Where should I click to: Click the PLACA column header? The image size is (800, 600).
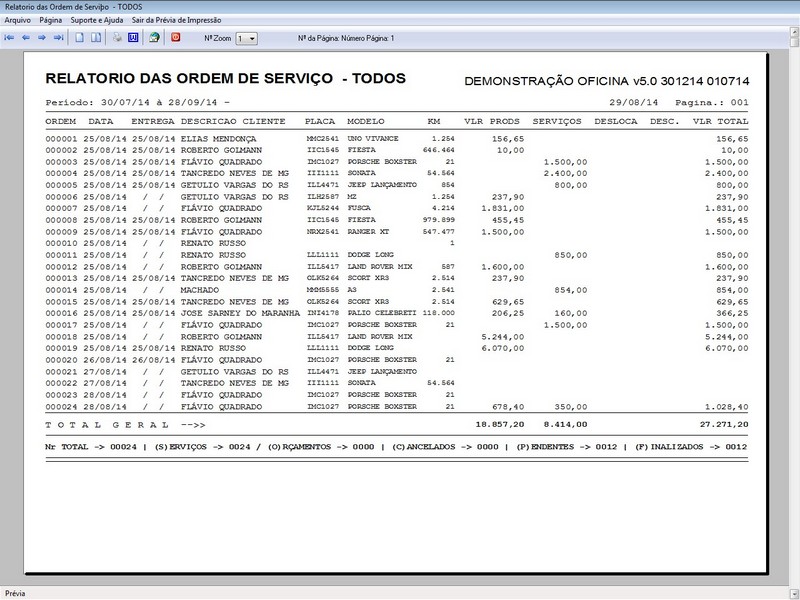click(320, 121)
